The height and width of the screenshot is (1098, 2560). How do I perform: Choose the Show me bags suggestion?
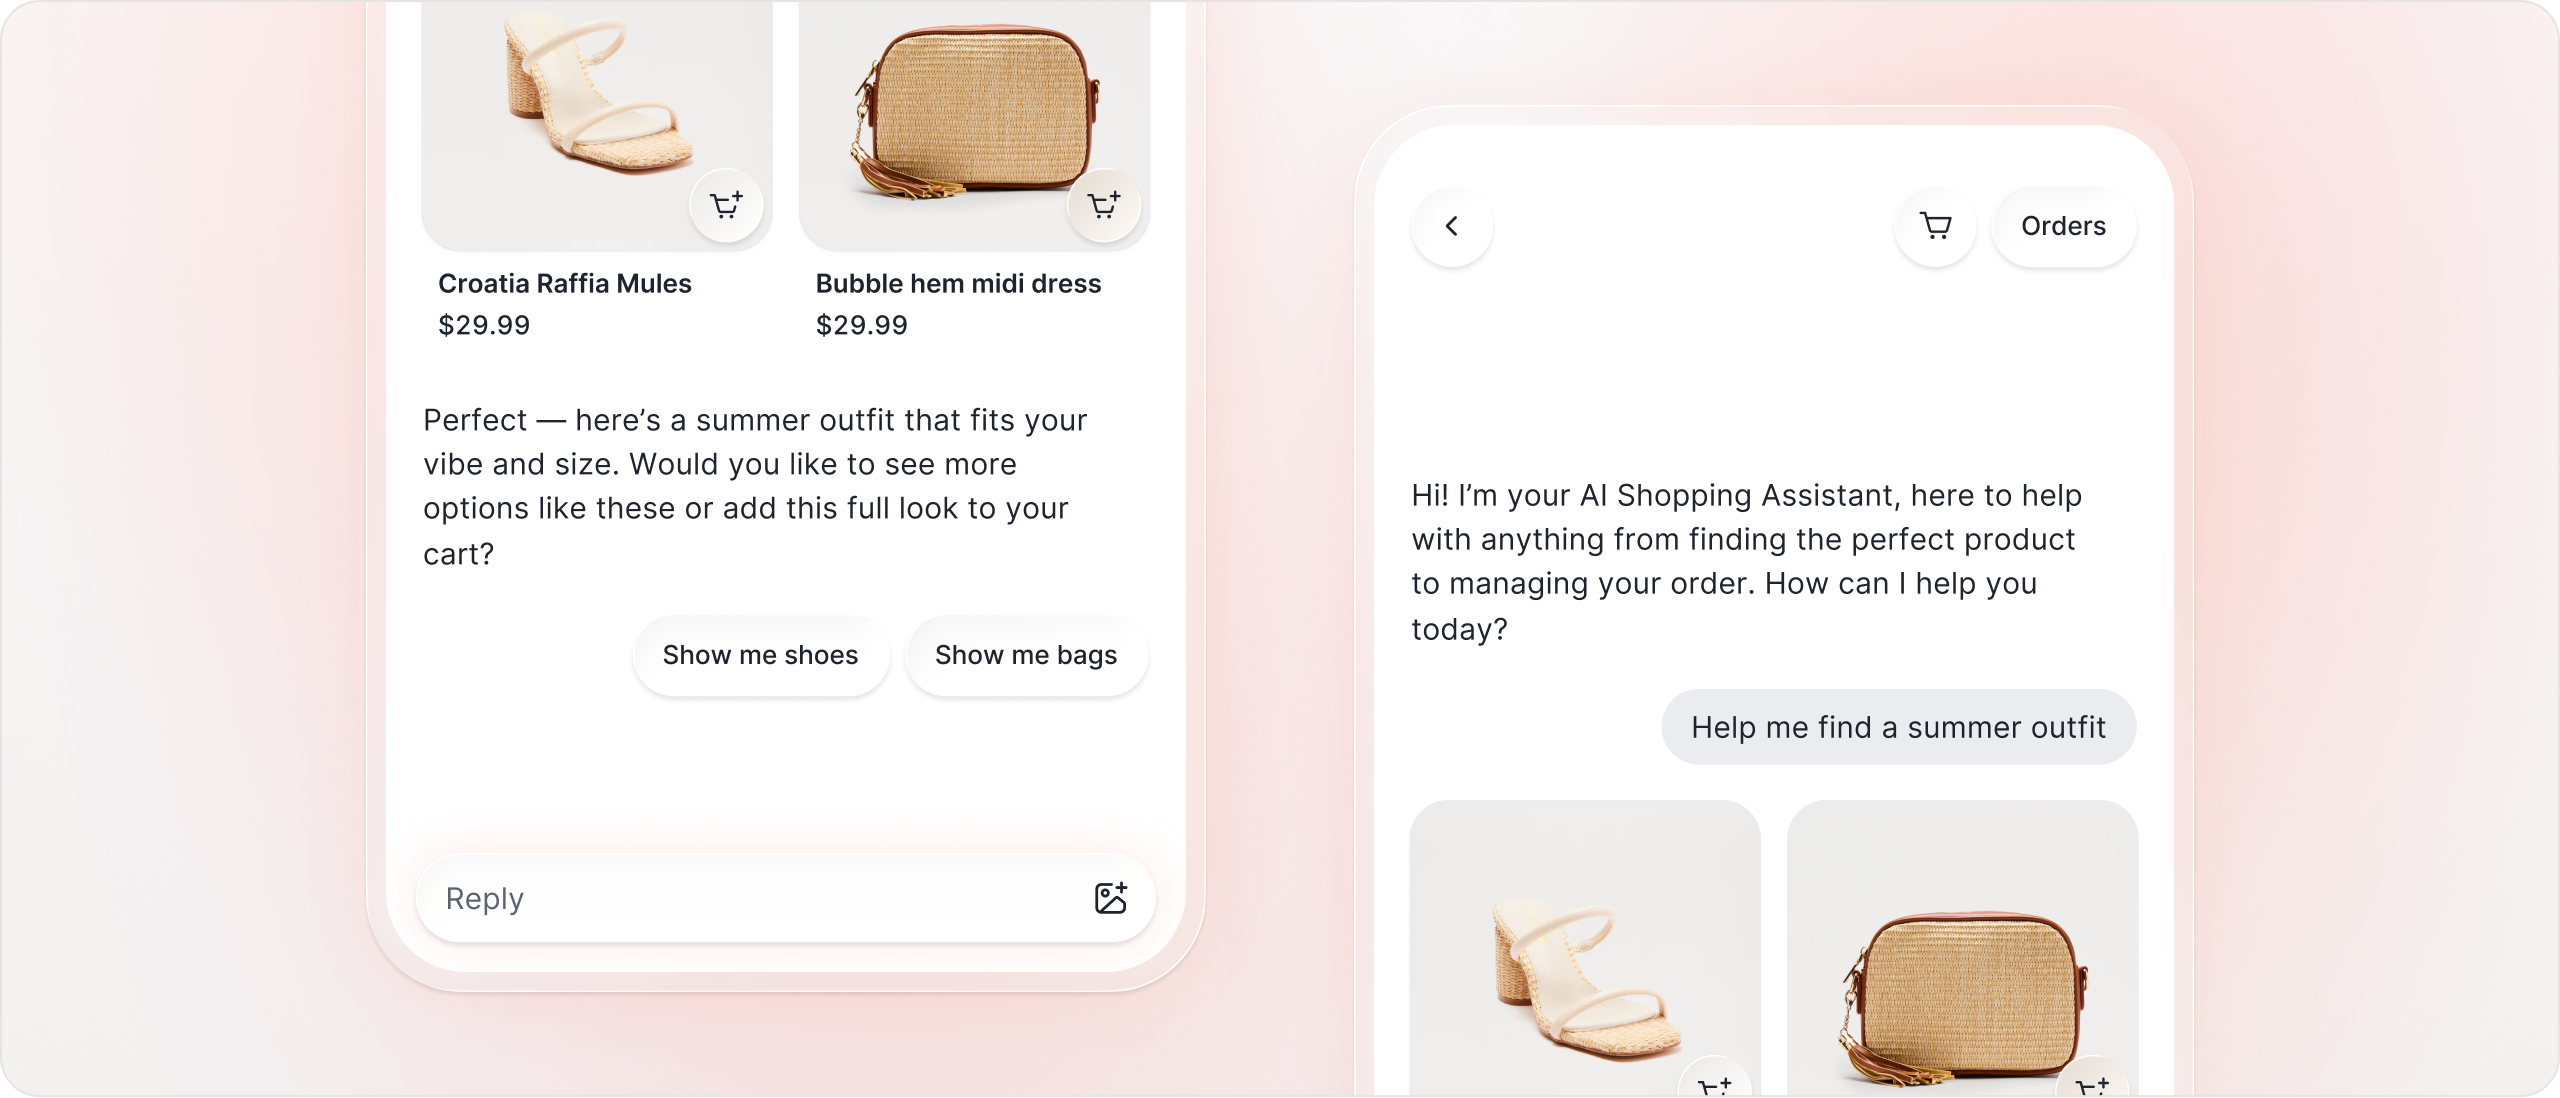(x=1026, y=655)
